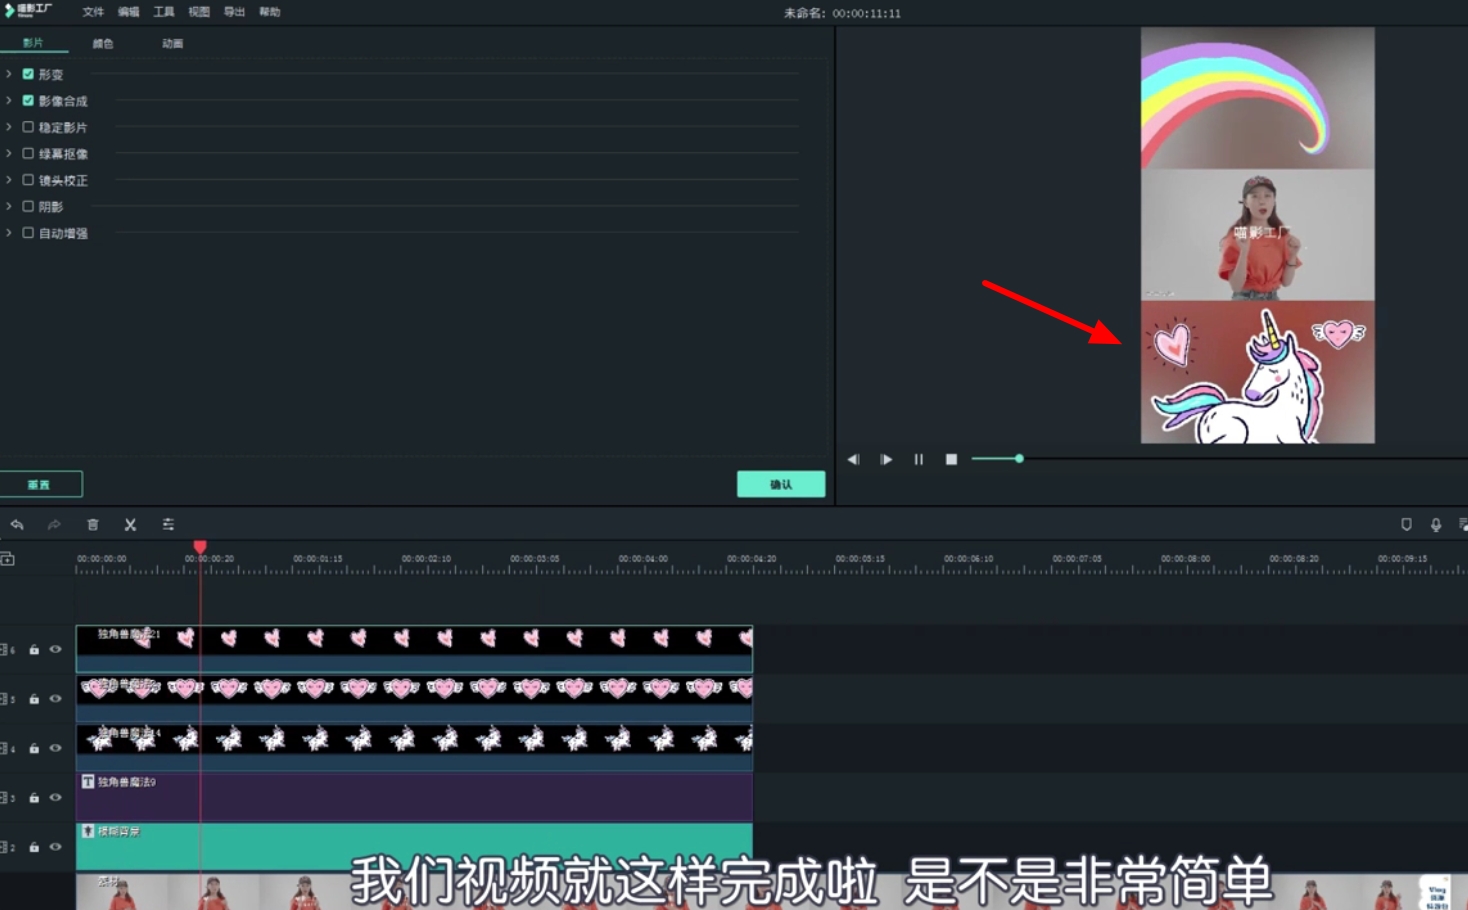1468x910 pixels.
Task: Select the Delete (trash) icon in timeline toolbar
Action: (x=93, y=524)
